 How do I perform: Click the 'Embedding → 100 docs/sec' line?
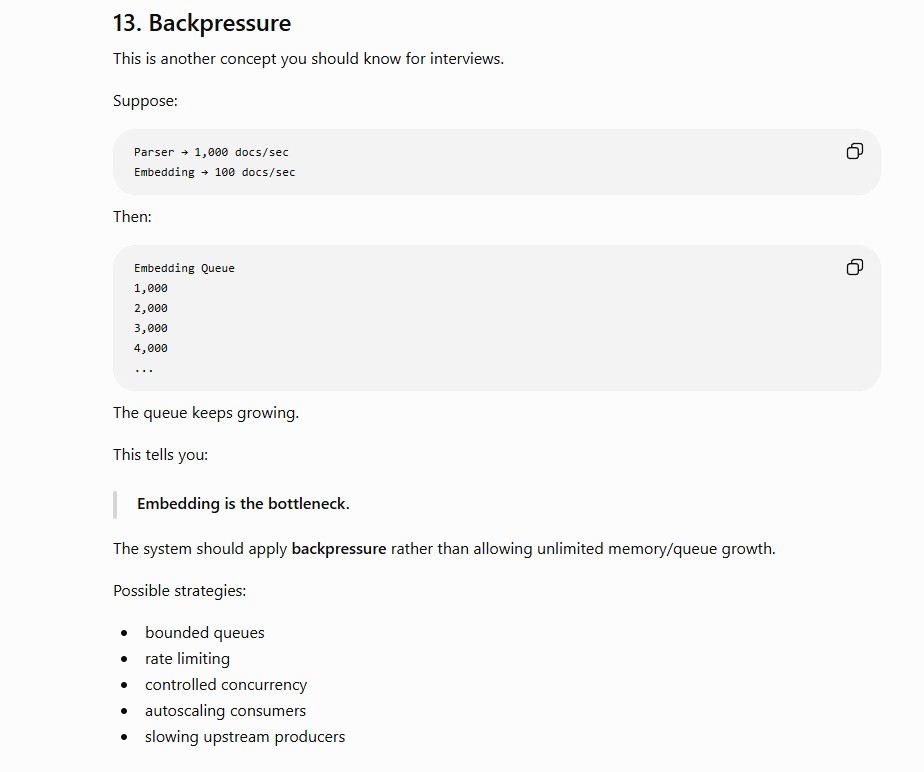pyautogui.click(x=214, y=172)
